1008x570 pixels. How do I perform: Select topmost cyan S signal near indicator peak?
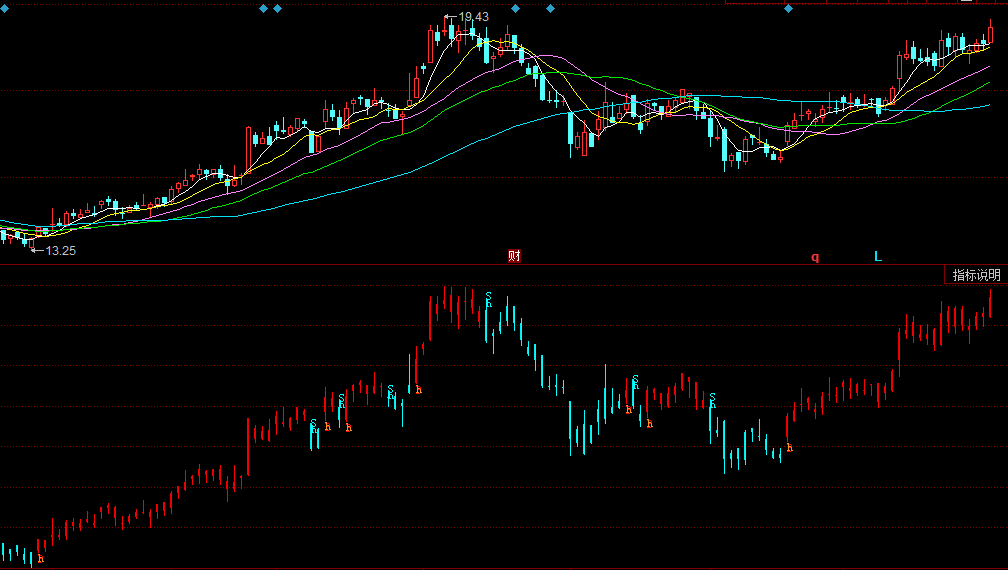click(488, 297)
